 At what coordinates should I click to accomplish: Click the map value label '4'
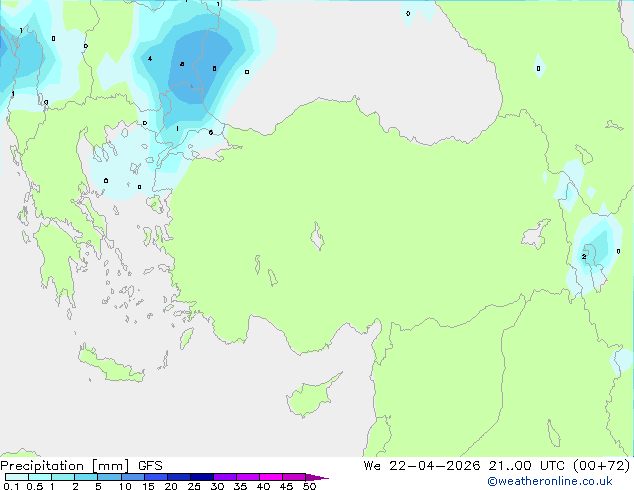150,59
